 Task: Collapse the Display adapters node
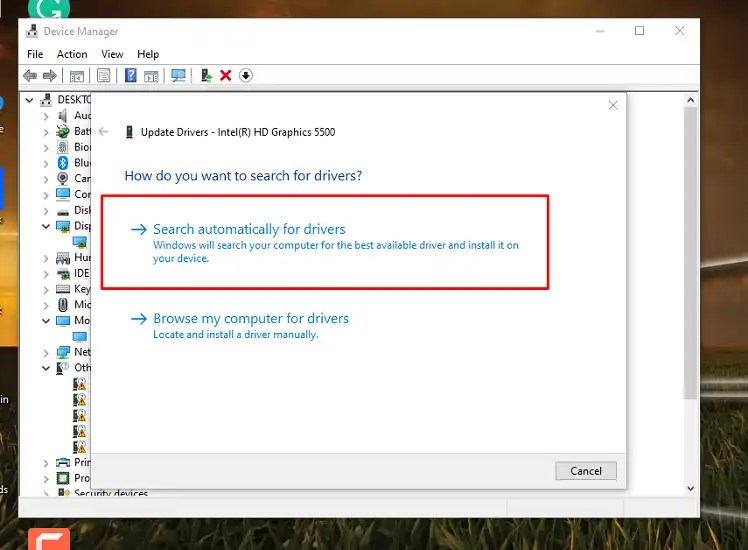click(46, 226)
